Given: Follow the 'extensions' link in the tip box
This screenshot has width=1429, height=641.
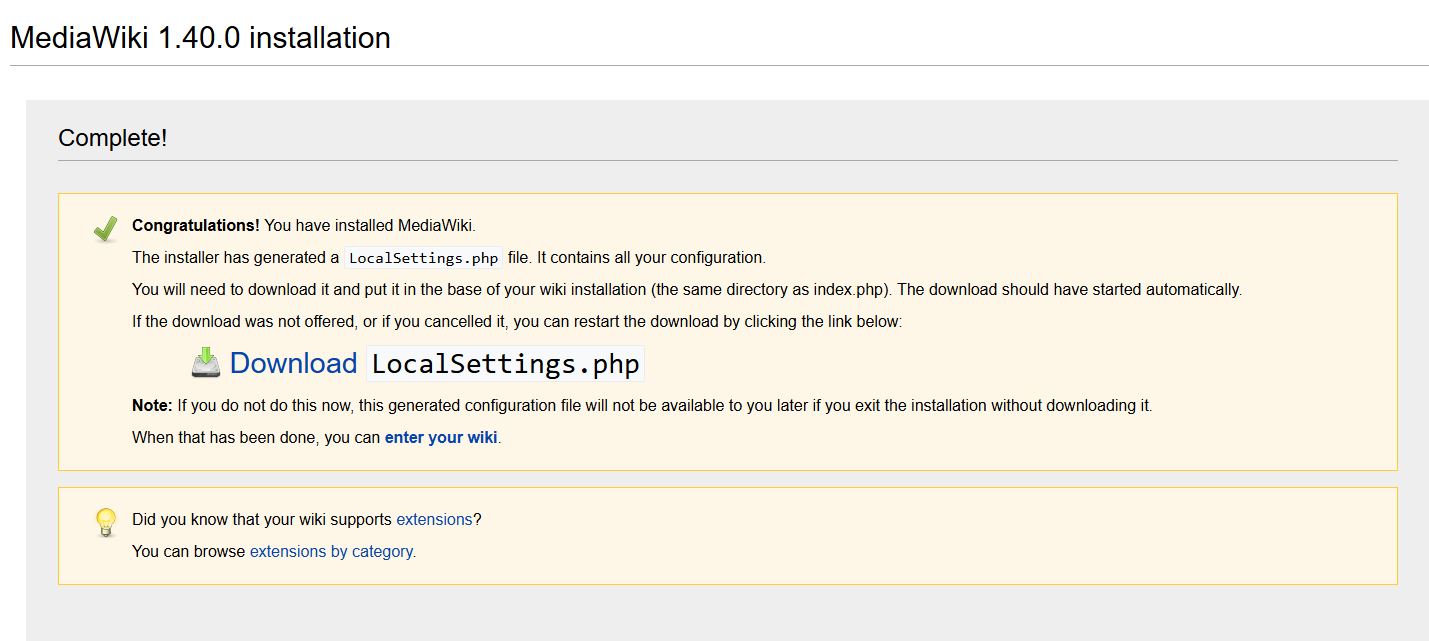Looking at the screenshot, I should tap(434, 520).
